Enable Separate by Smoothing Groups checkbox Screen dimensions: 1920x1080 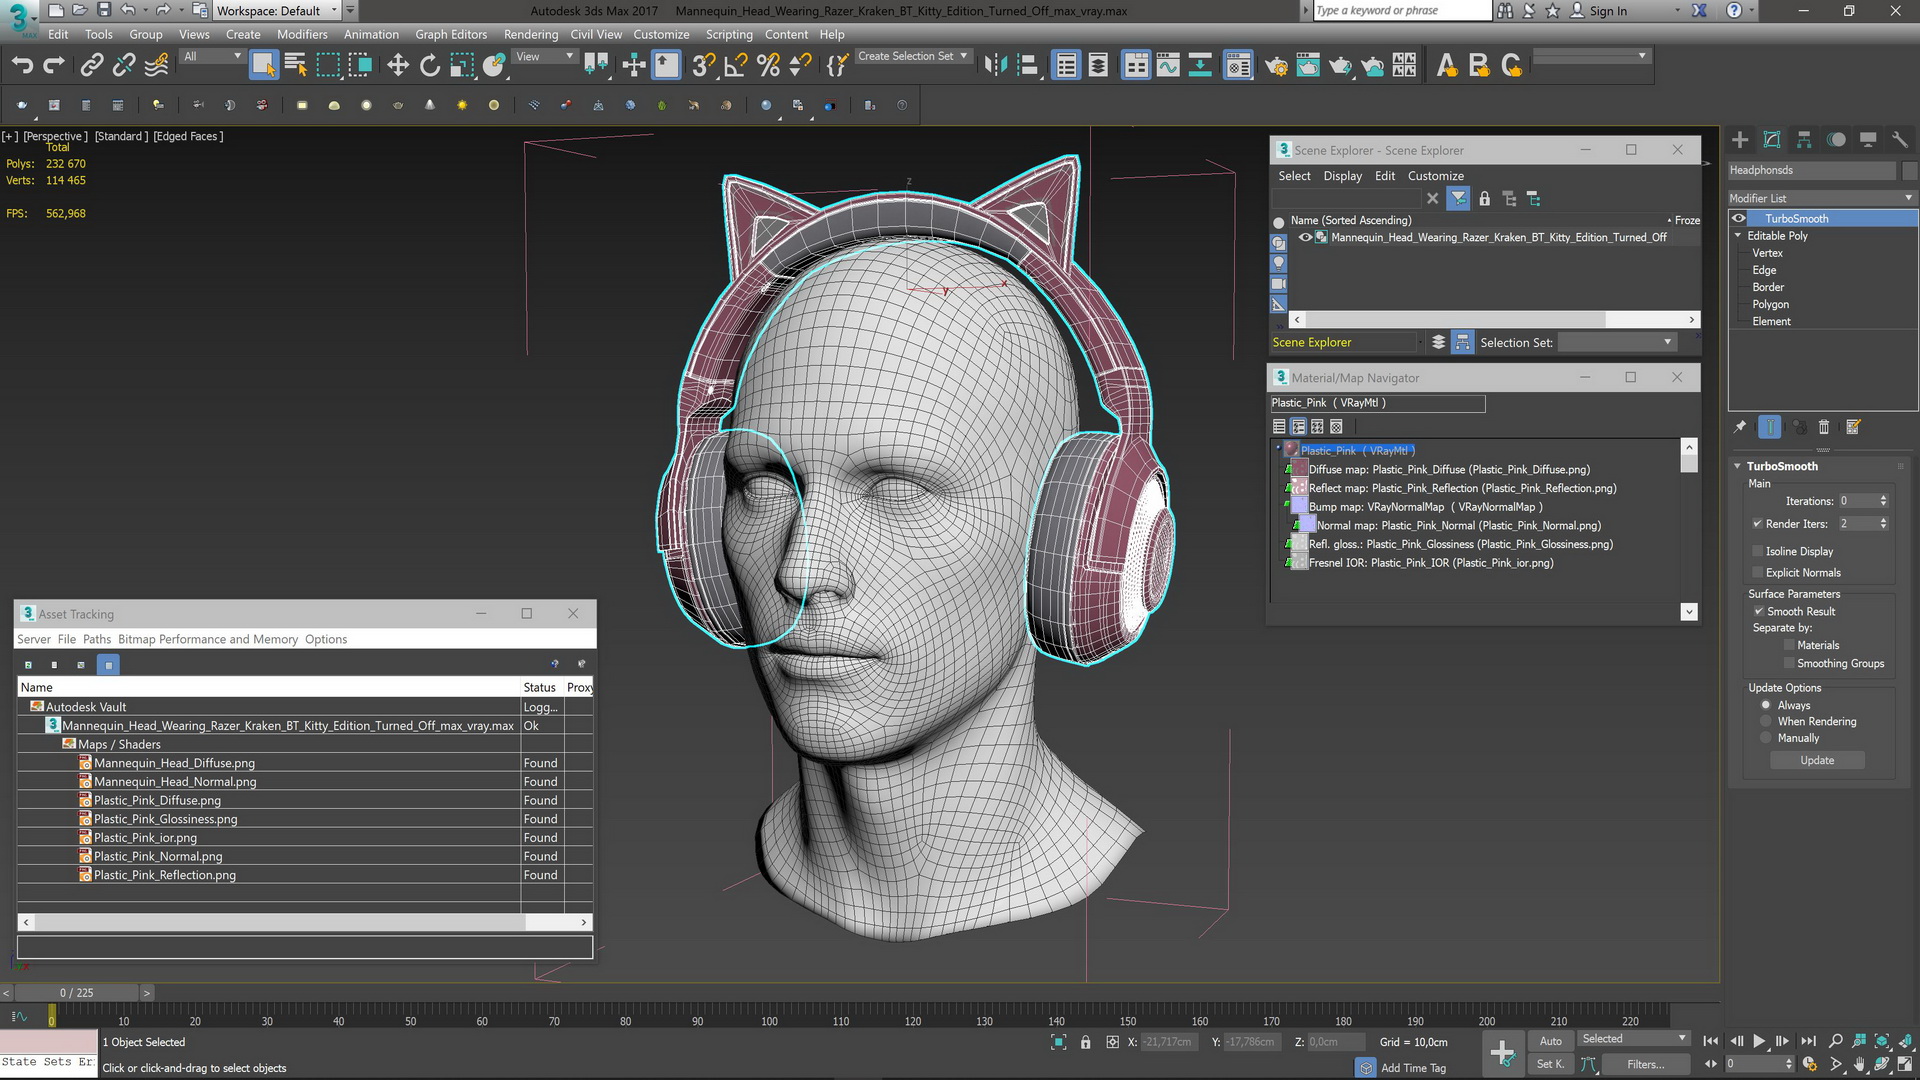coord(1789,663)
